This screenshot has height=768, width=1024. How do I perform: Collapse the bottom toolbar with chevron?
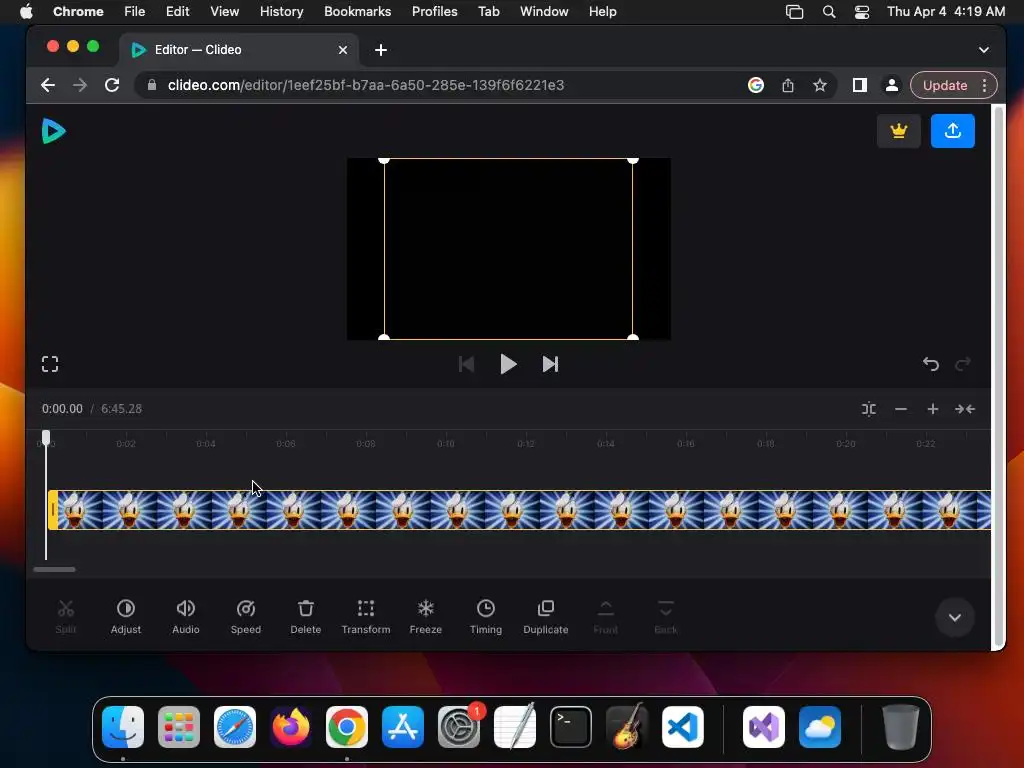pyautogui.click(x=955, y=617)
